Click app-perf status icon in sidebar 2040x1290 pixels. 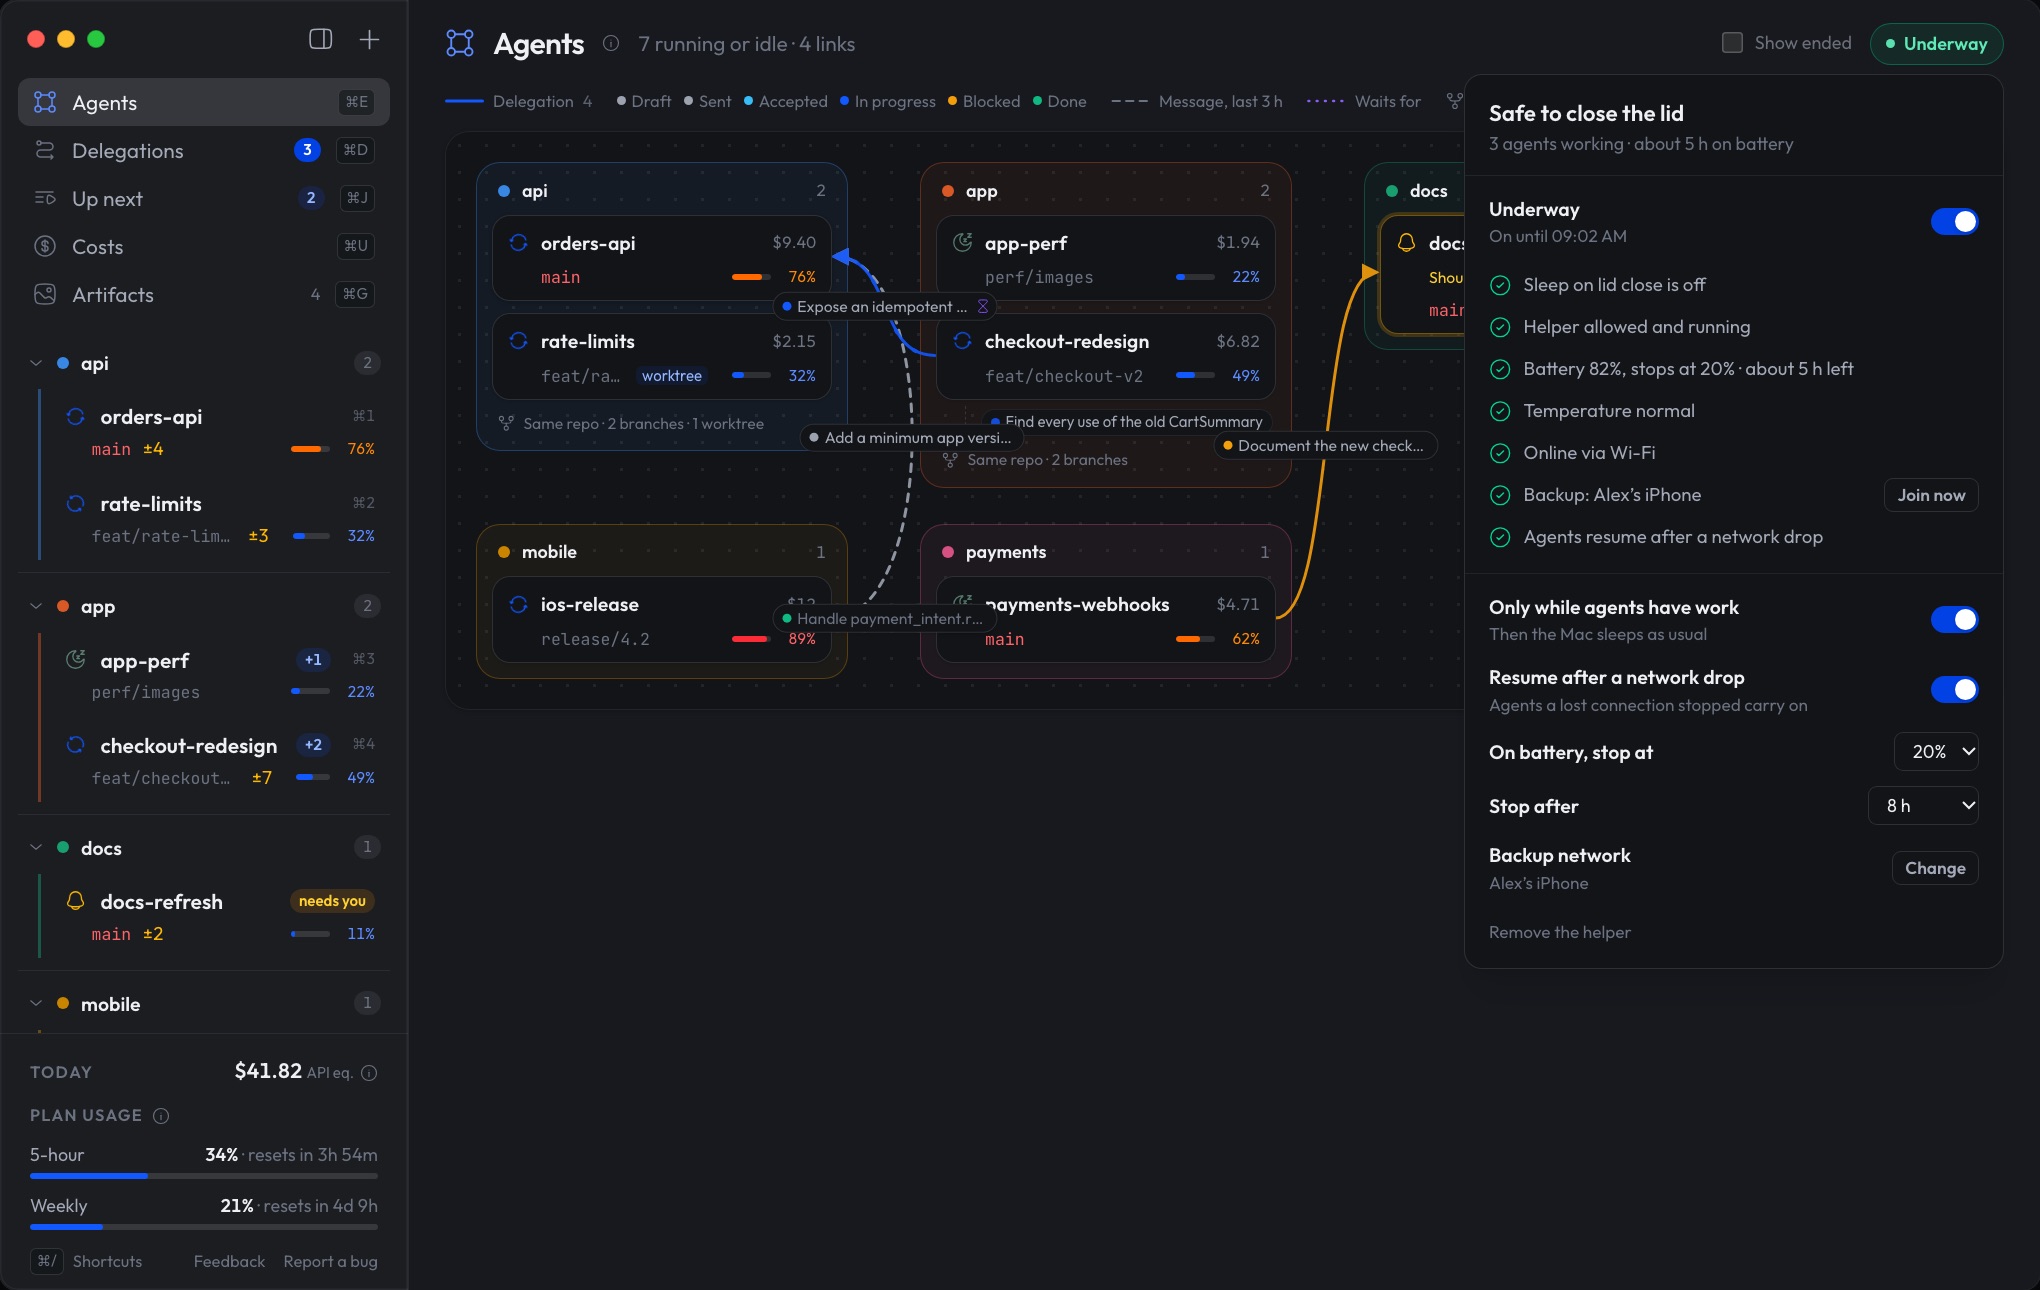[x=75, y=659]
